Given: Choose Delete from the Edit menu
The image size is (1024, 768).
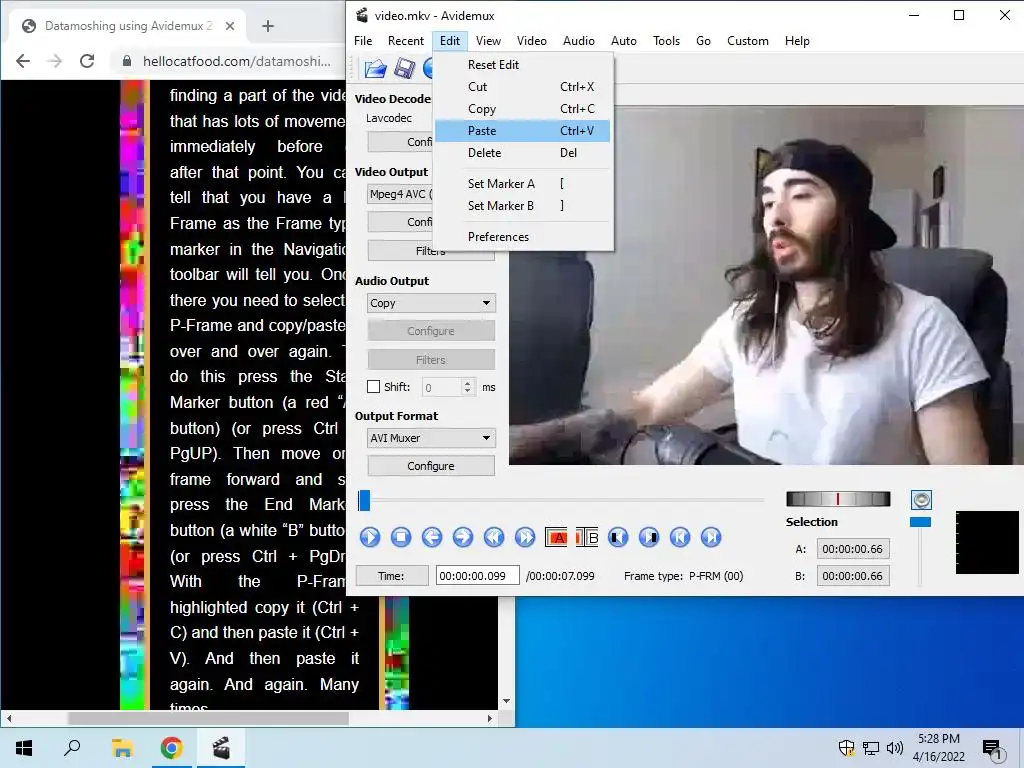Looking at the screenshot, I should 522,153.
